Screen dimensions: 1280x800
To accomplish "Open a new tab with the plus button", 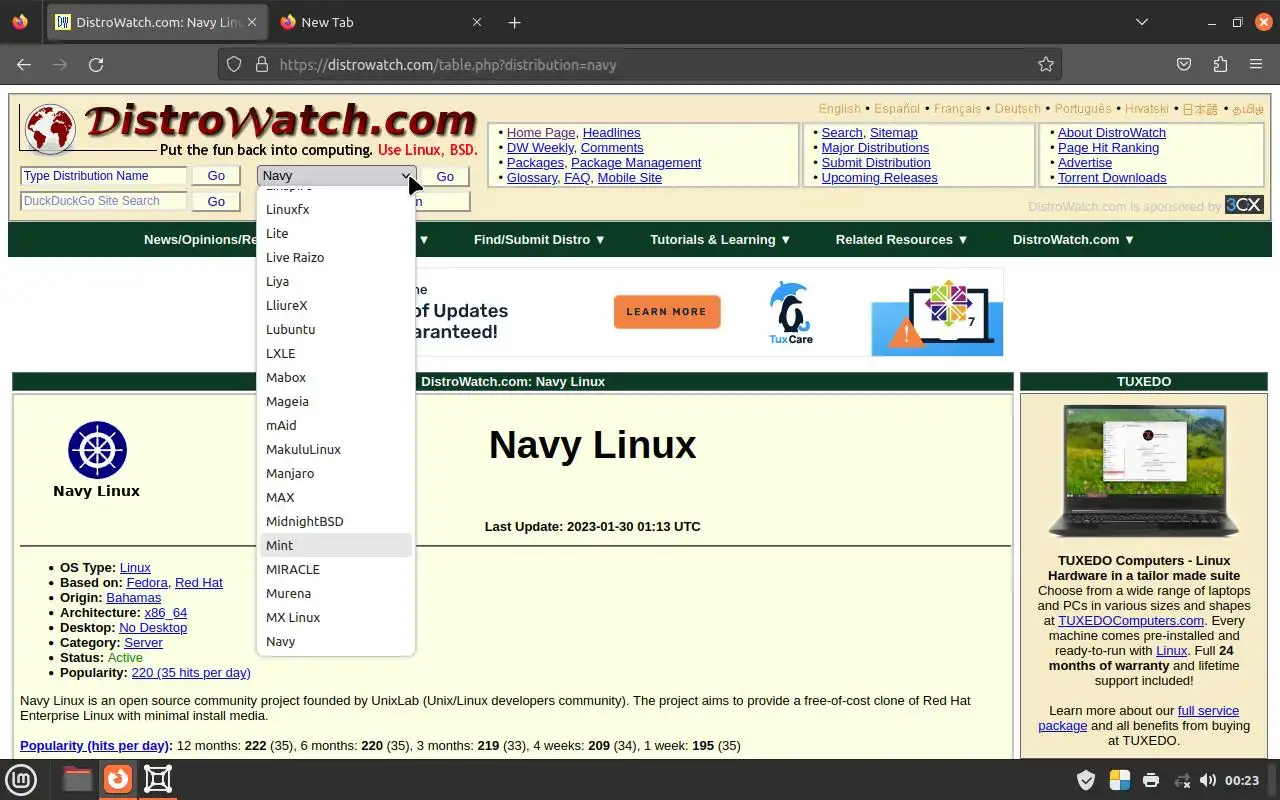I will click(514, 22).
